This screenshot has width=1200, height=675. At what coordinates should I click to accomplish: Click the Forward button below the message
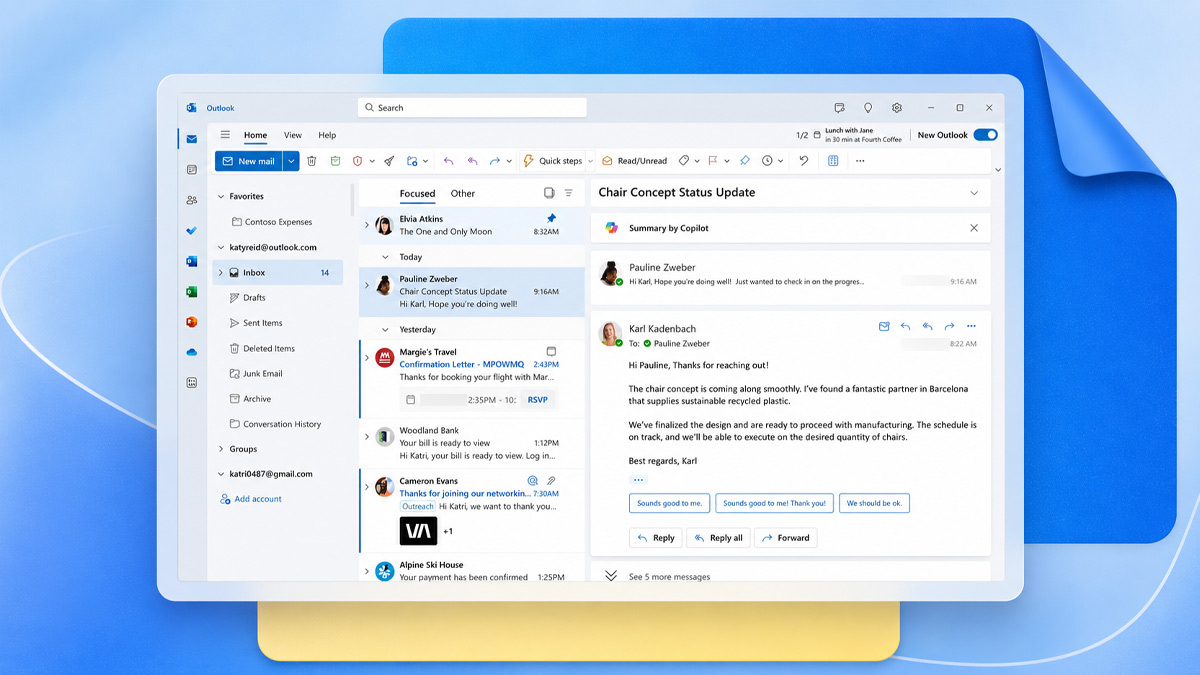pyautogui.click(x=786, y=538)
